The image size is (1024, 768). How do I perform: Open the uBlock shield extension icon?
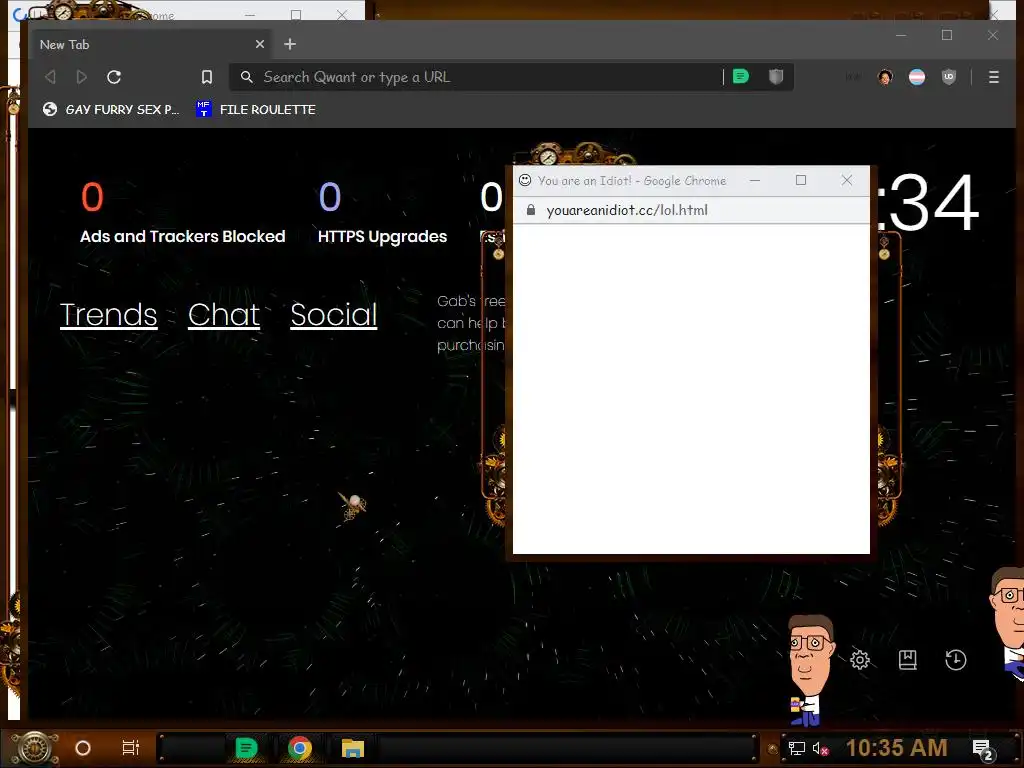pos(949,77)
